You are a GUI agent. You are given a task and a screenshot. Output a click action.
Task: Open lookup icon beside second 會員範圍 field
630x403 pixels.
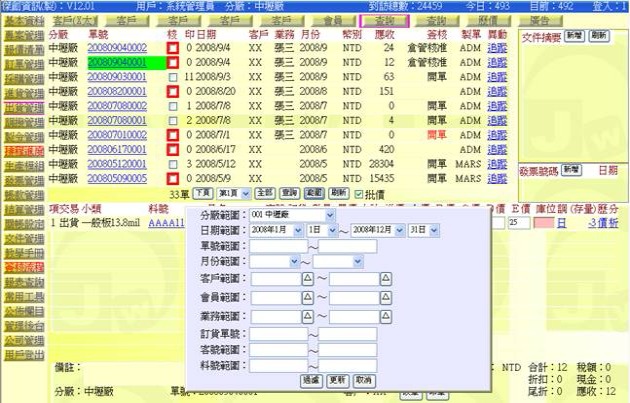(x=386, y=297)
